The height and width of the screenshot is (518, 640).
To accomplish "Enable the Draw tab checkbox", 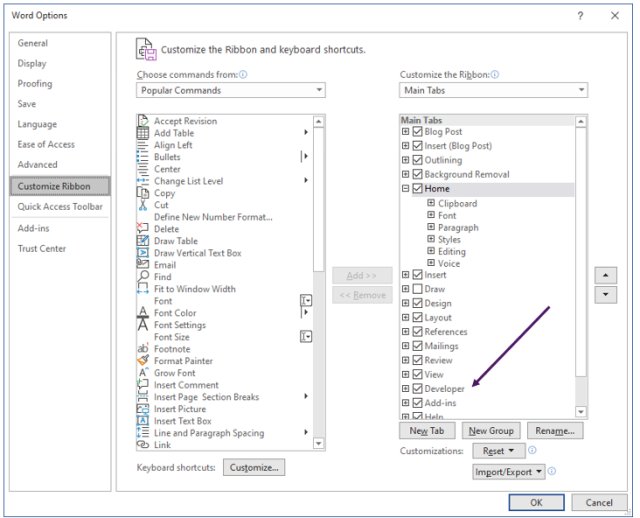I will point(417,289).
